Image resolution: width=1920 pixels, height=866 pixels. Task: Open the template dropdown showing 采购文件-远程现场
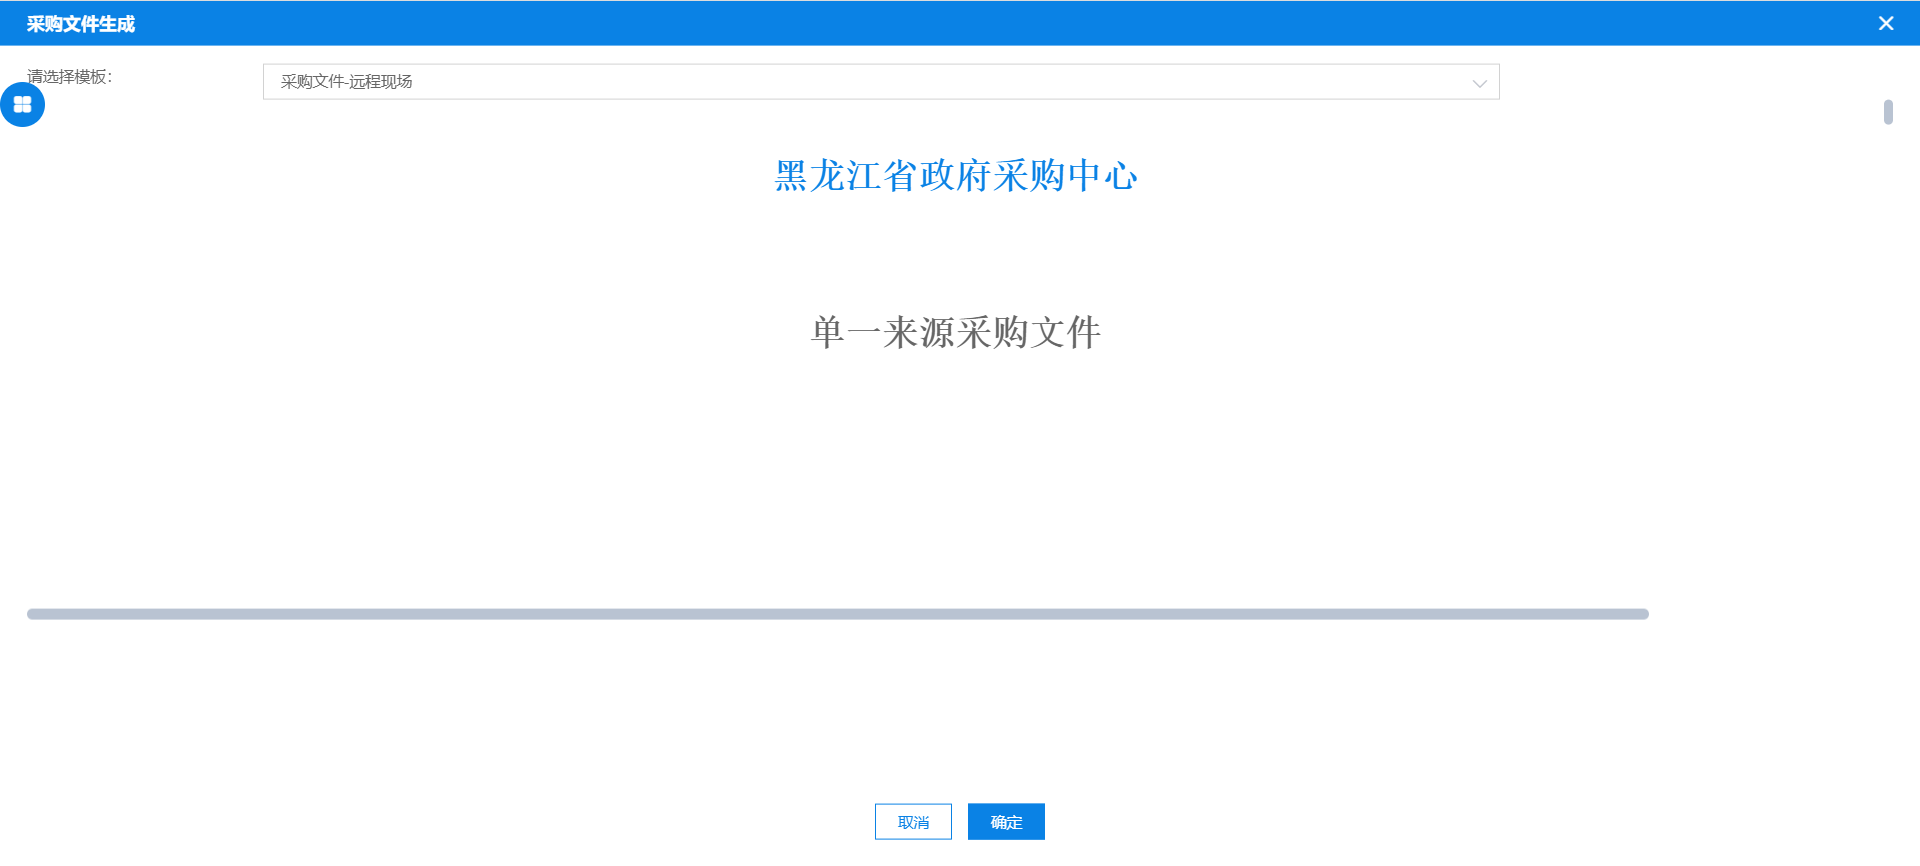pyautogui.click(x=881, y=82)
